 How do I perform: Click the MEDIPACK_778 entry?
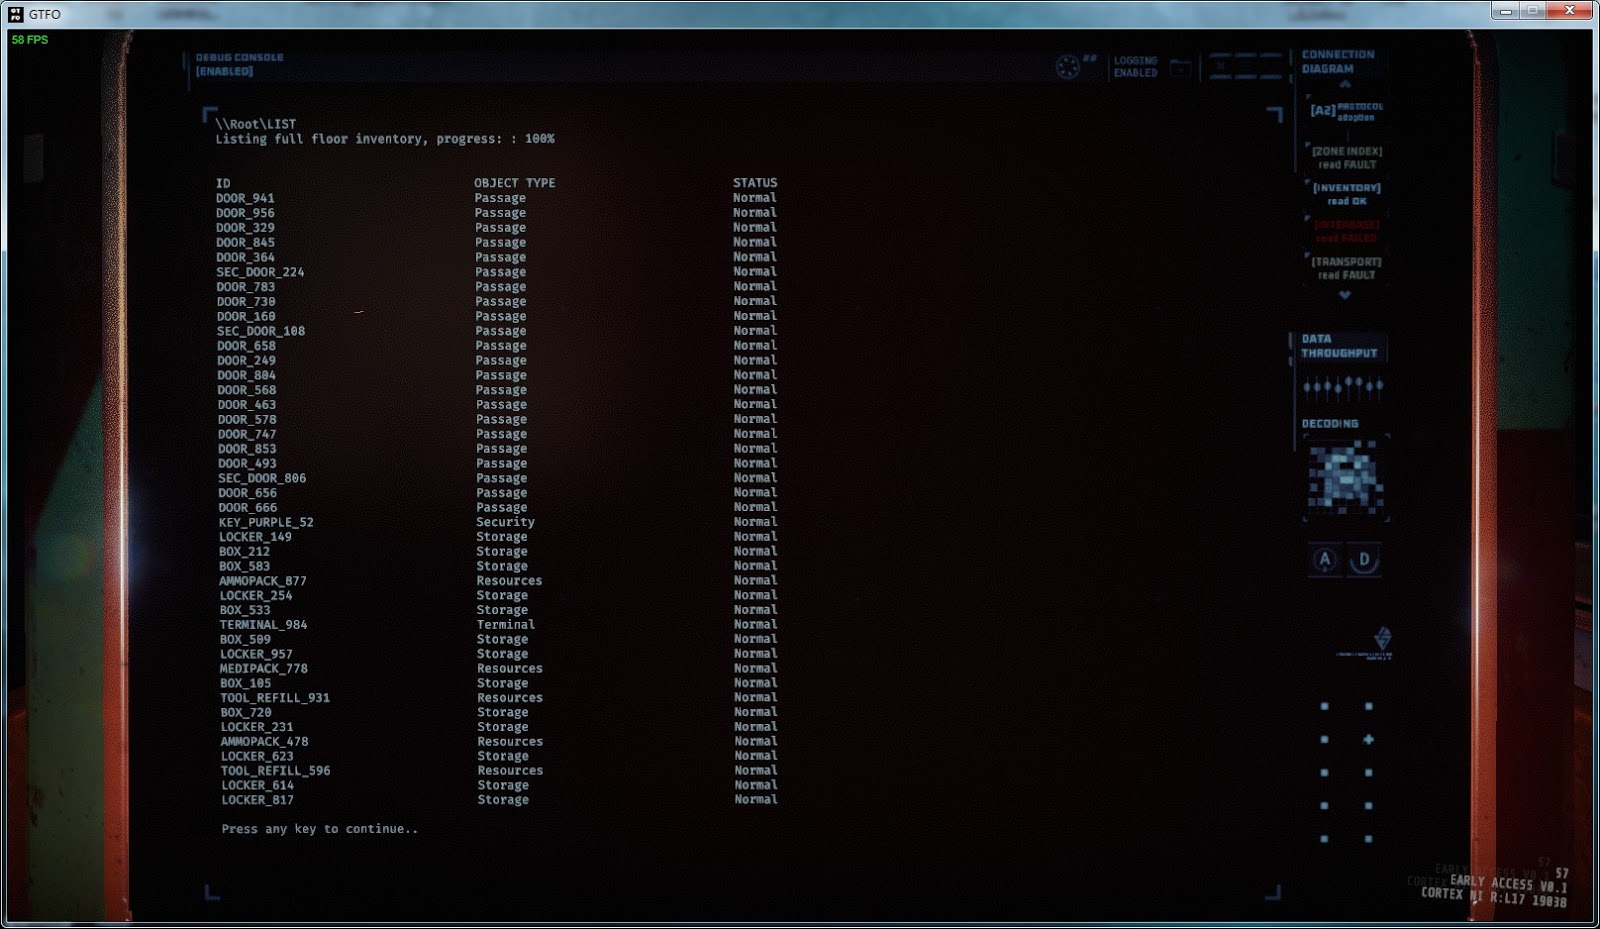point(264,669)
